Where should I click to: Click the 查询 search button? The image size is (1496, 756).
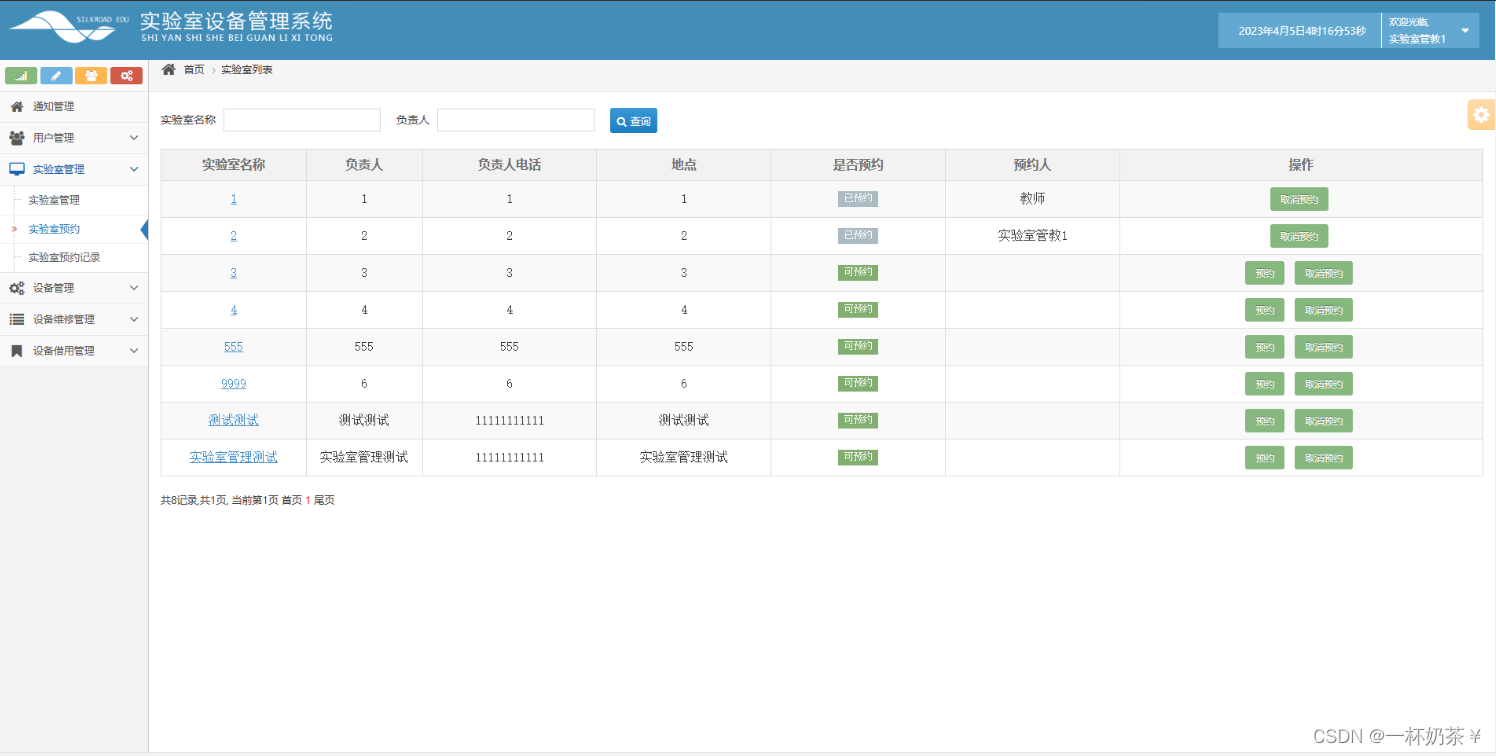pyautogui.click(x=633, y=121)
